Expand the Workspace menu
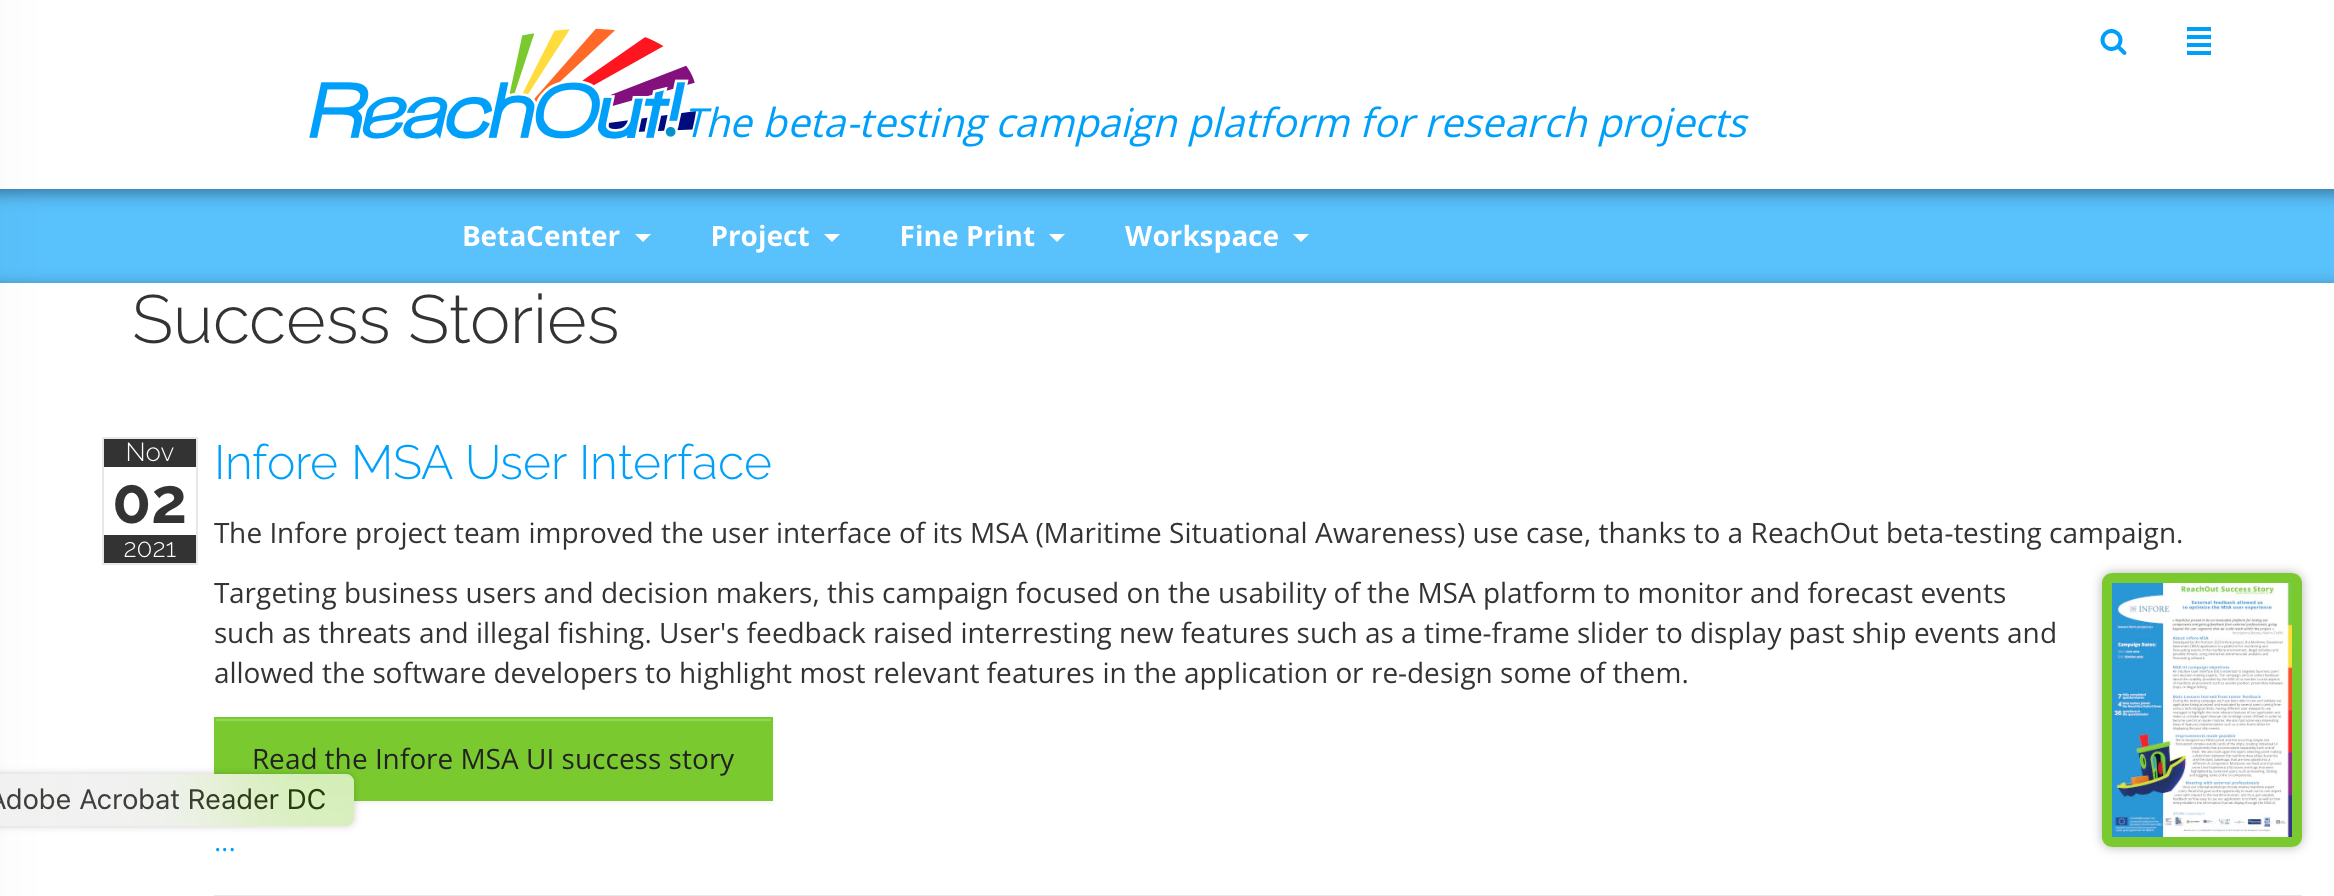This screenshot has height=896, width=2334. tap(1216, 236)
